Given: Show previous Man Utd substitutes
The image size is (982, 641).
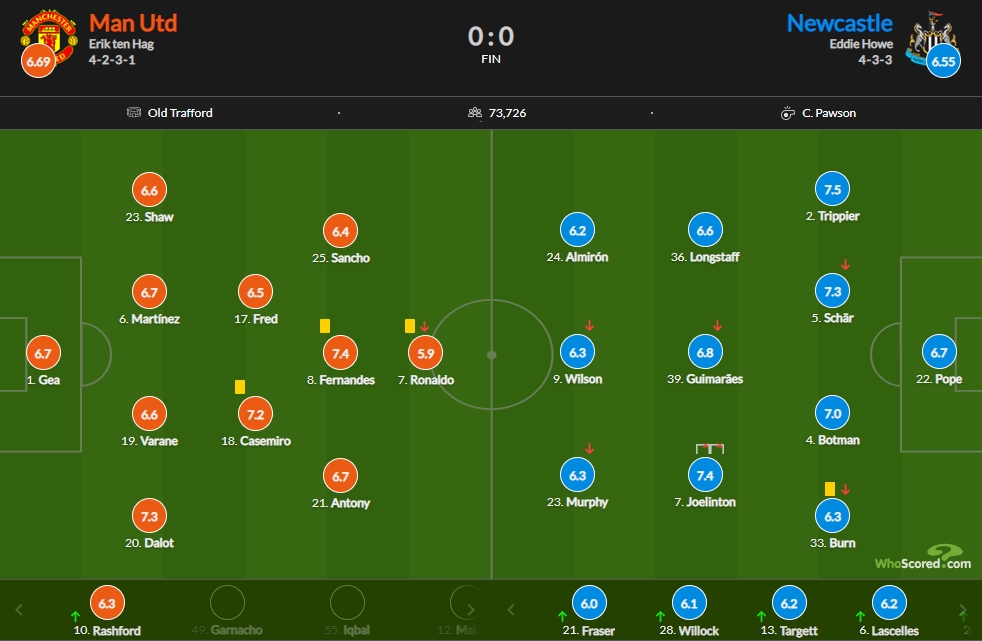Looking at the screenshot, I should [x=19, y=610].
